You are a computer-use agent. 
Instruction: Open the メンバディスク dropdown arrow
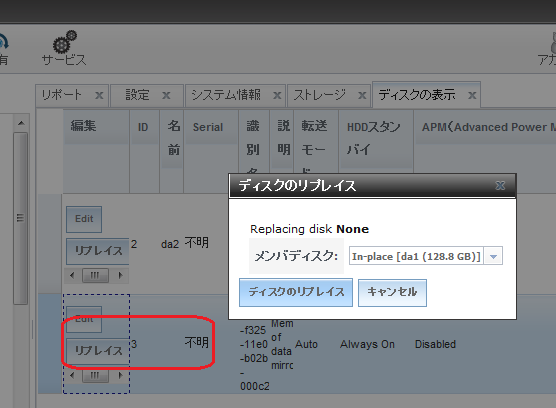pyautogui.click(x=494, y=256)
